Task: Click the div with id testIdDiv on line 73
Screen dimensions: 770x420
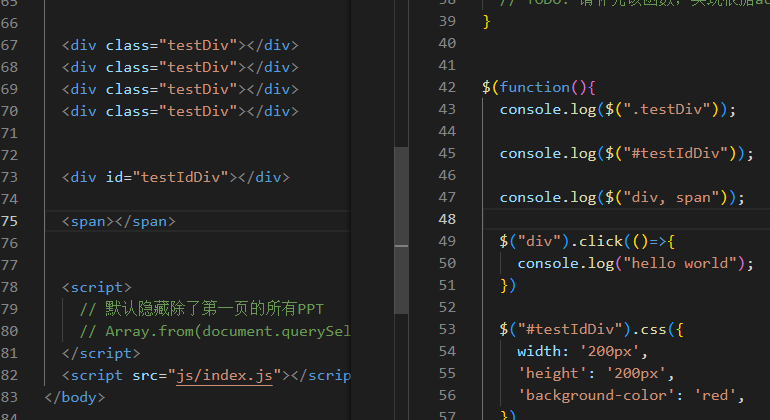Action: pos(175,177)
